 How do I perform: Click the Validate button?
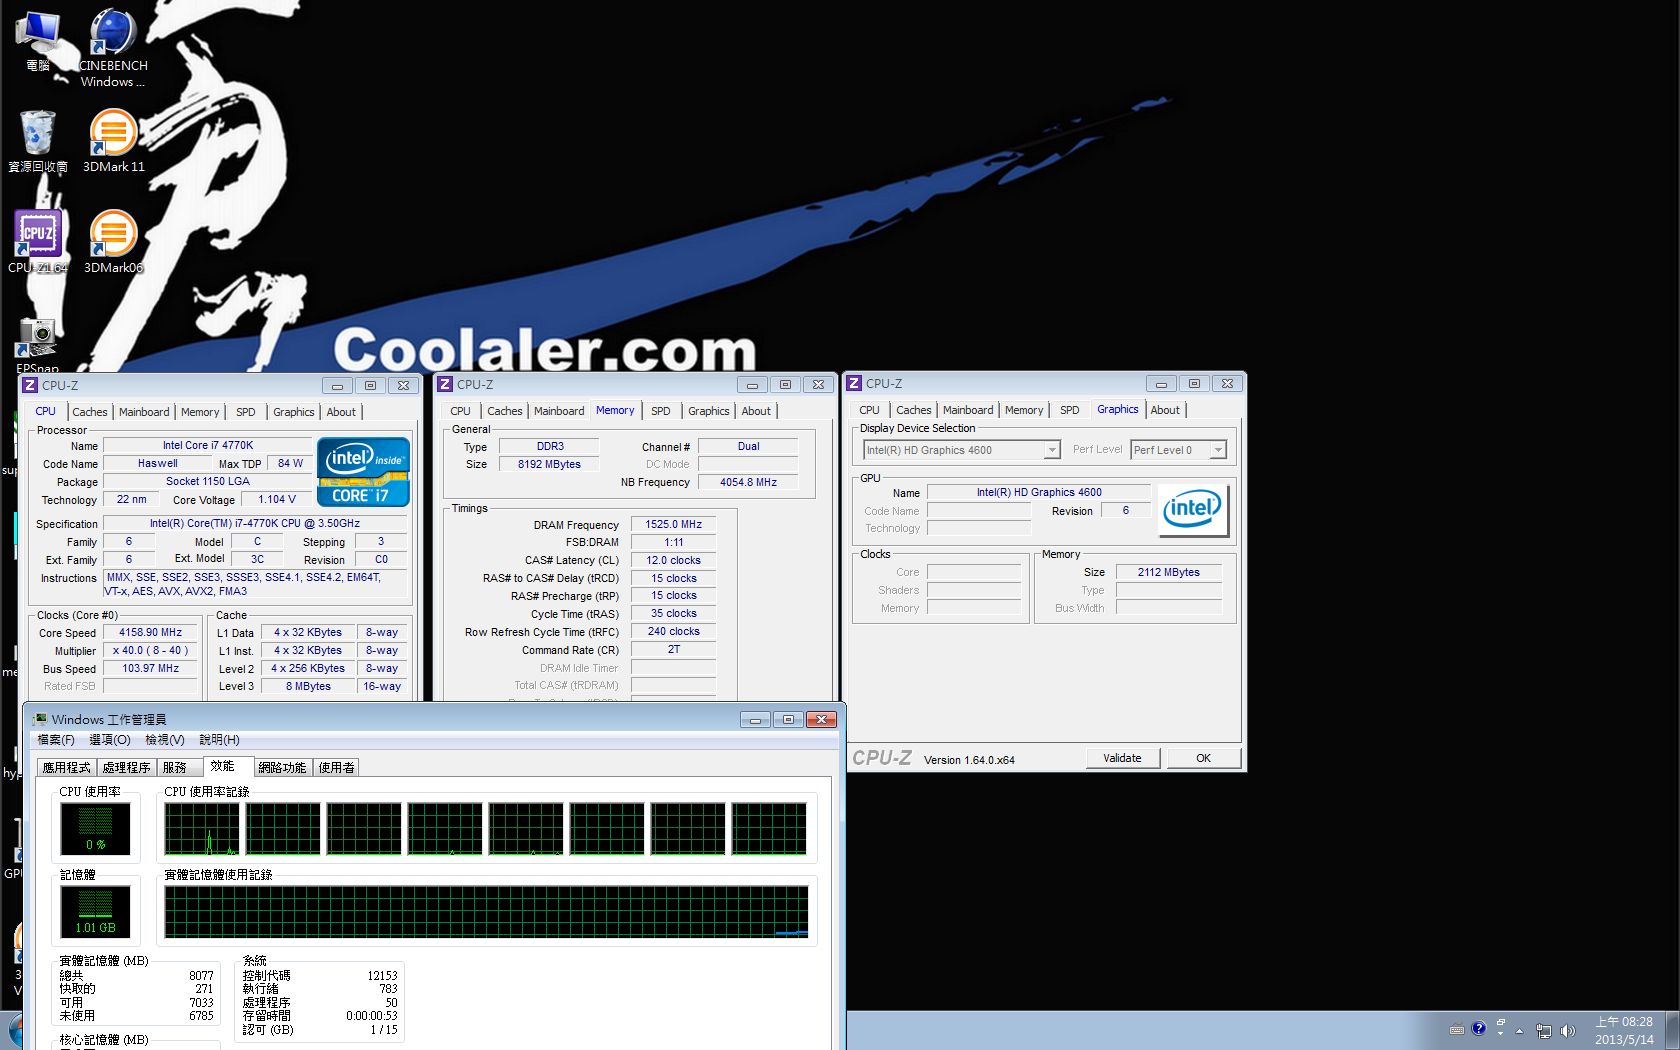1122,758
